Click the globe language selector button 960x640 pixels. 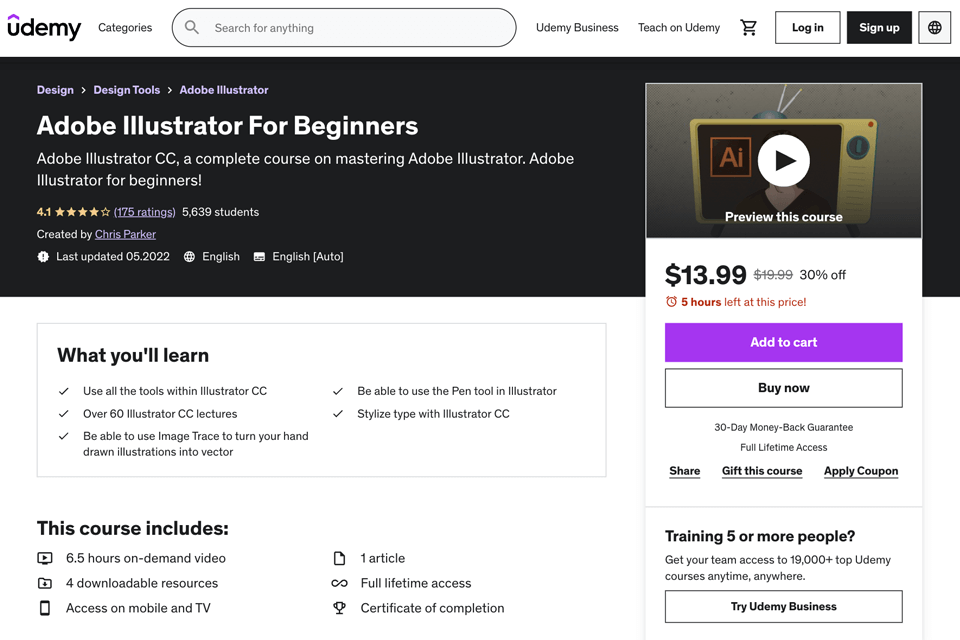click(934, 28)
